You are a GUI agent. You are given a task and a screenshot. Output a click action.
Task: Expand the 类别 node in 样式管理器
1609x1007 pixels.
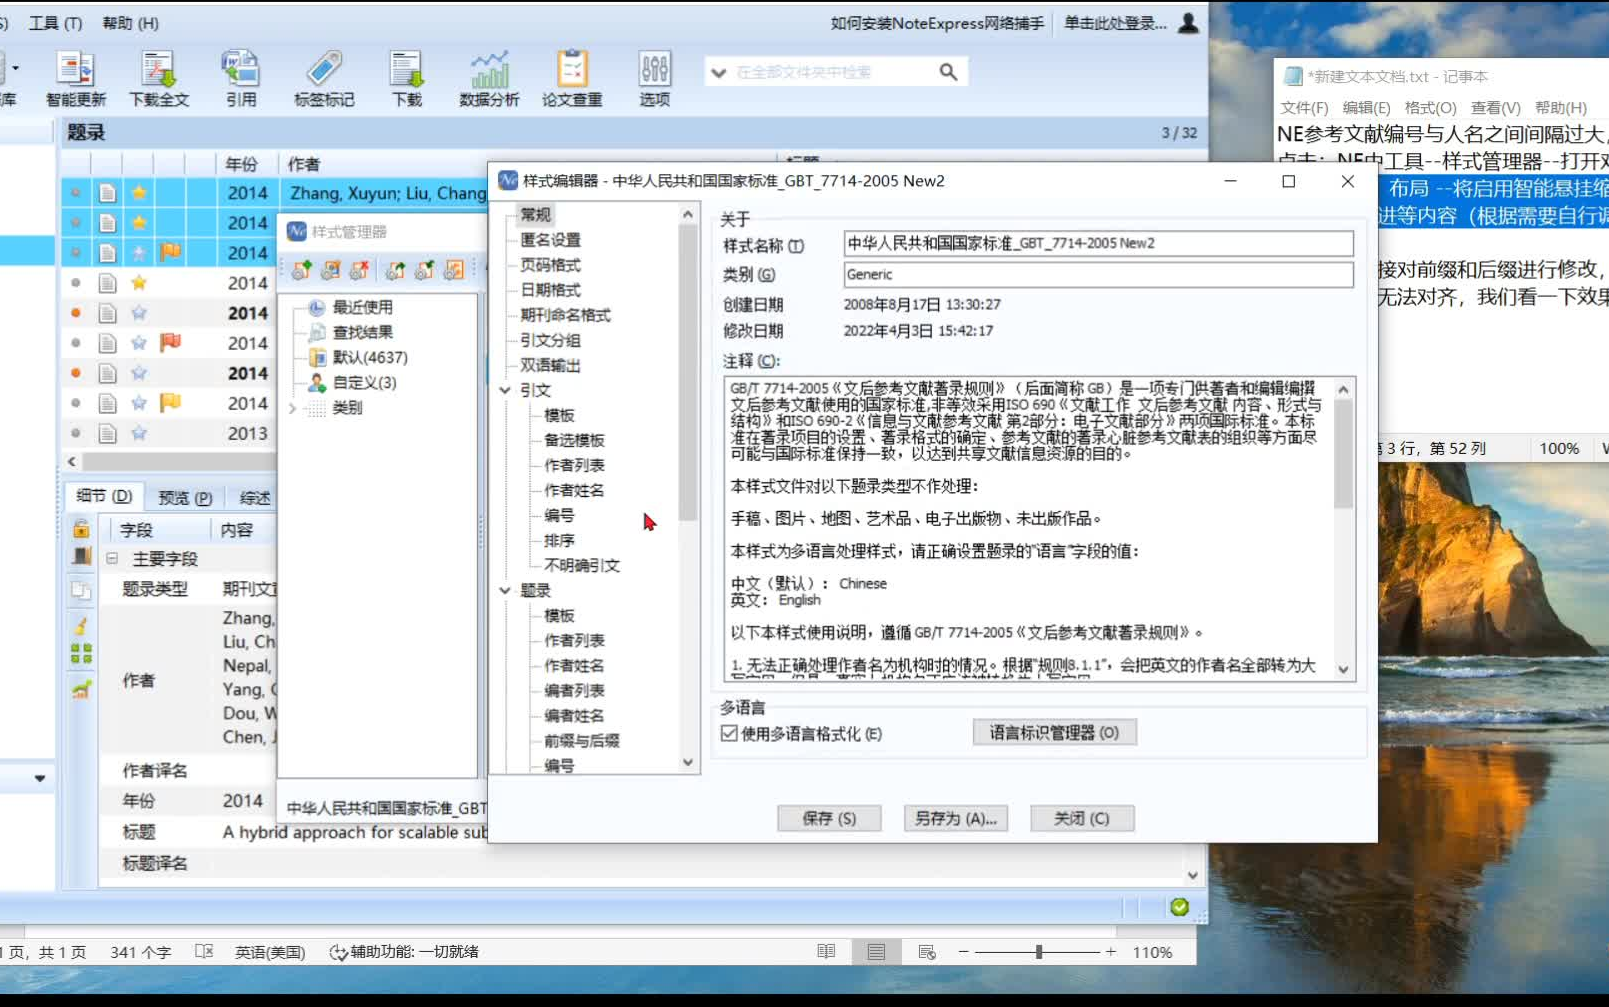coord(293,408)
